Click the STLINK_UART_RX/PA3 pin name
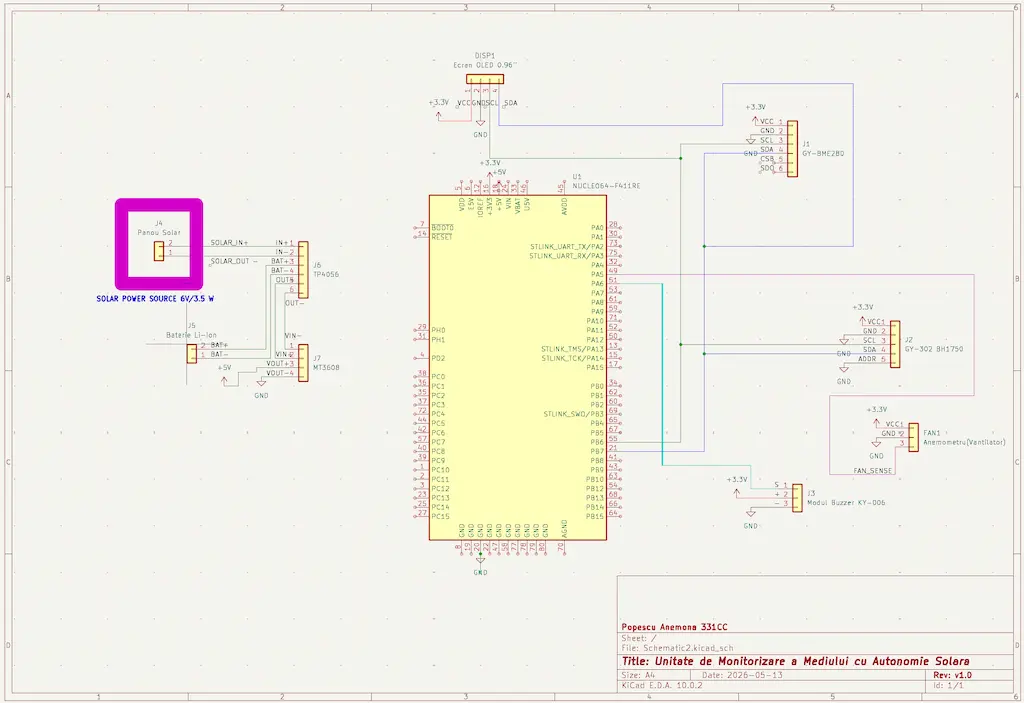Image resolution: width=1024 pixels, height=703 pixels. pyautogui.click(x=566, y=256)
